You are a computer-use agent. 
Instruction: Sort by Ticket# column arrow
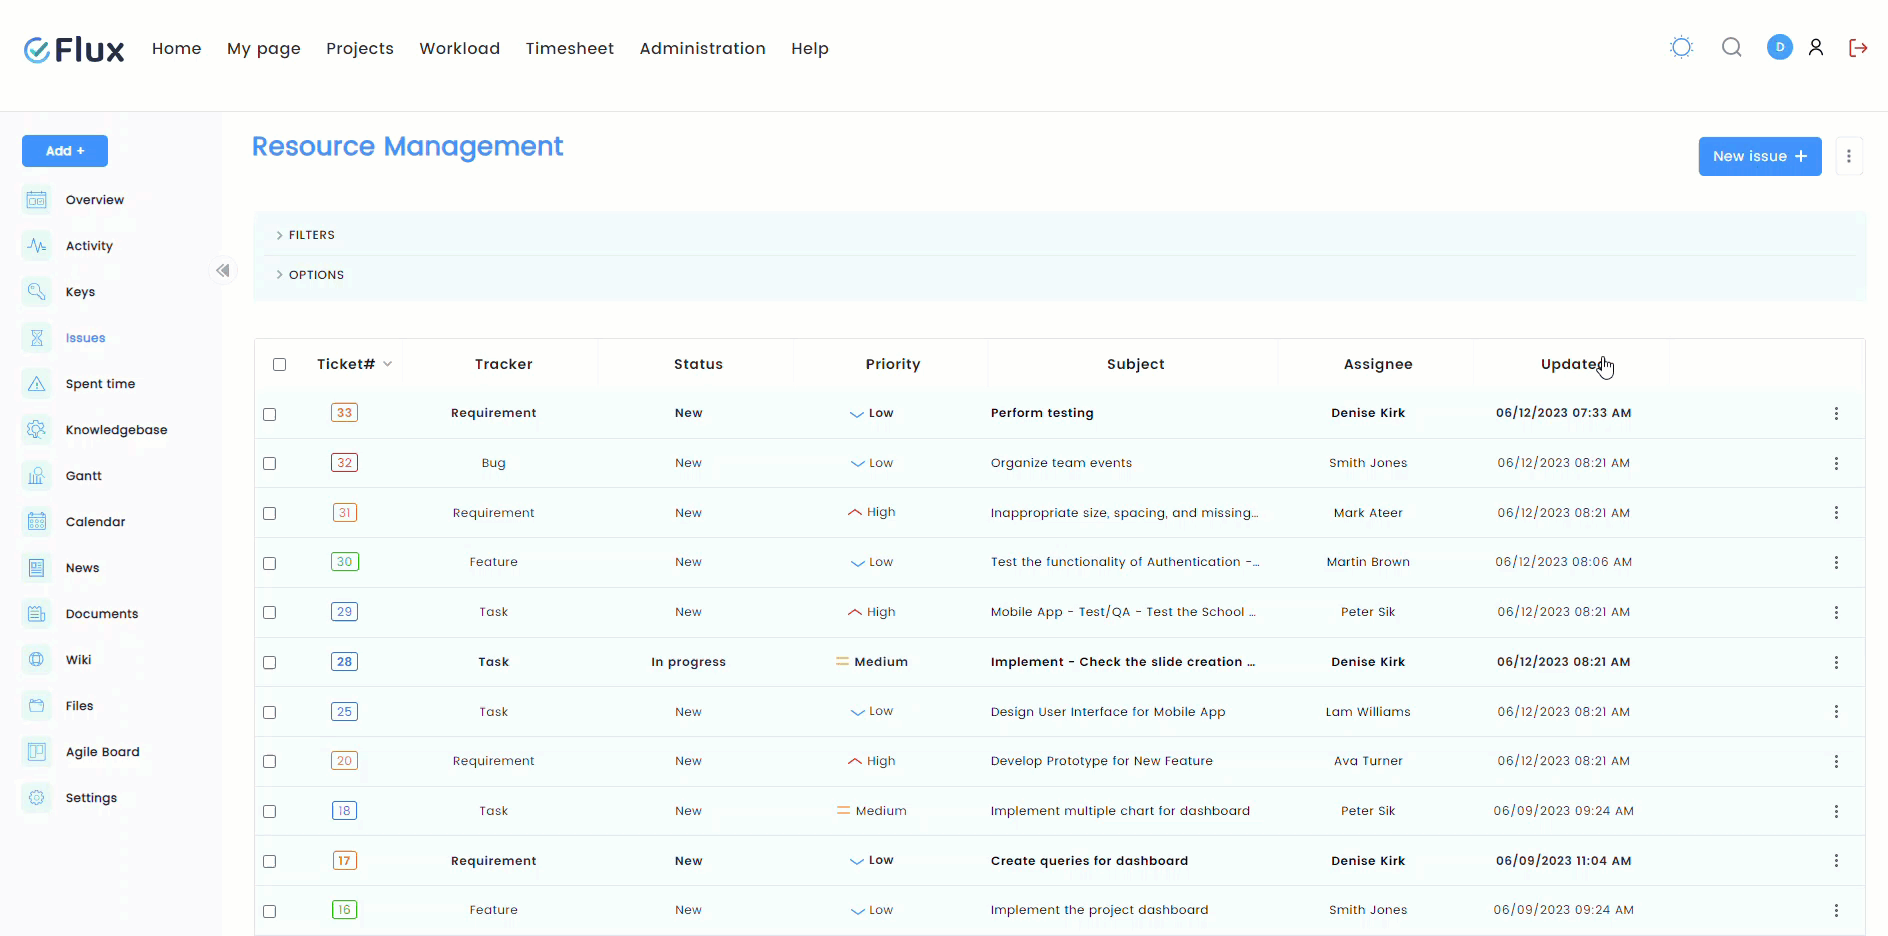(388, 365)
